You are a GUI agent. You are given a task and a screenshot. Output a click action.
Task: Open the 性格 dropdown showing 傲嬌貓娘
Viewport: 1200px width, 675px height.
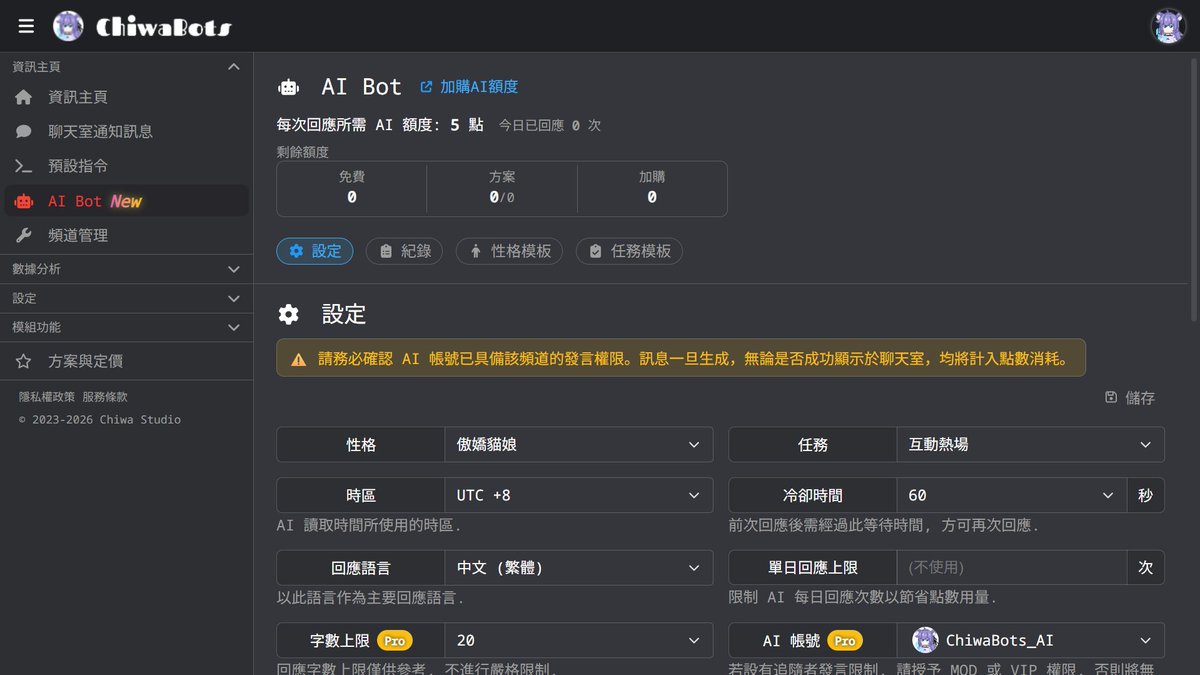[x=579, y=444]
